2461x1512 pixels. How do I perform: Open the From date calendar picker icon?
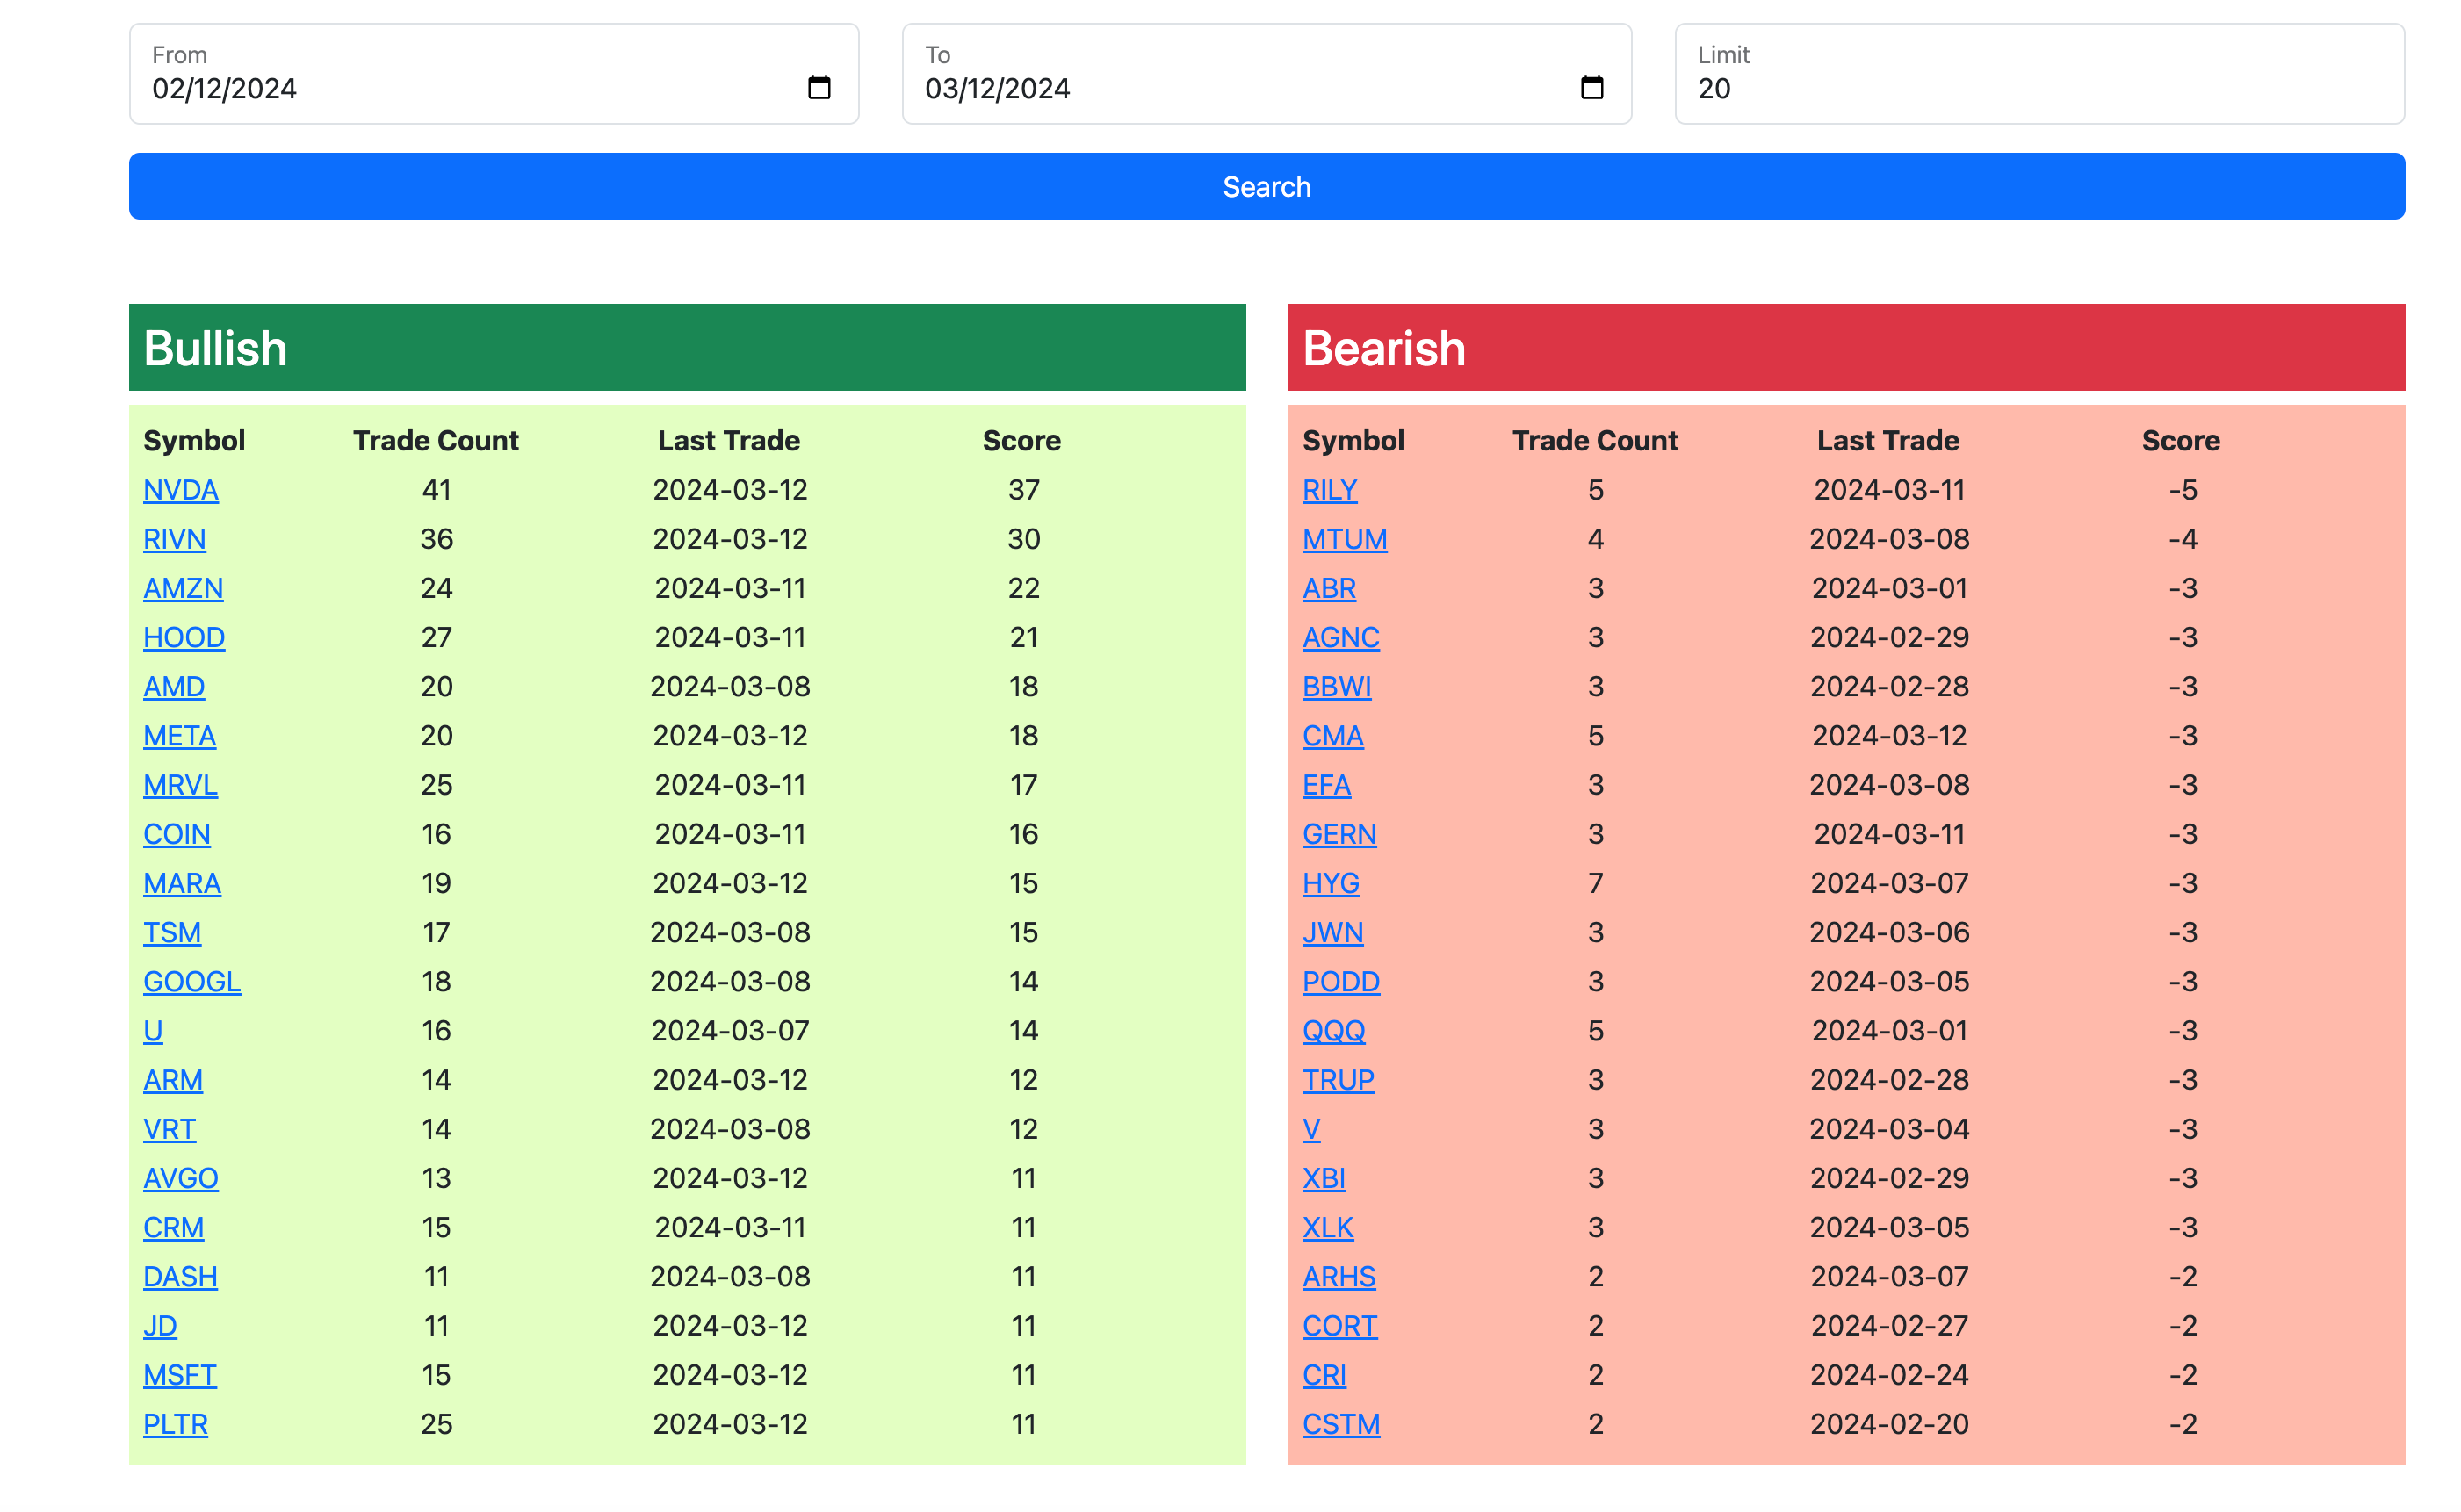[819, 88]
